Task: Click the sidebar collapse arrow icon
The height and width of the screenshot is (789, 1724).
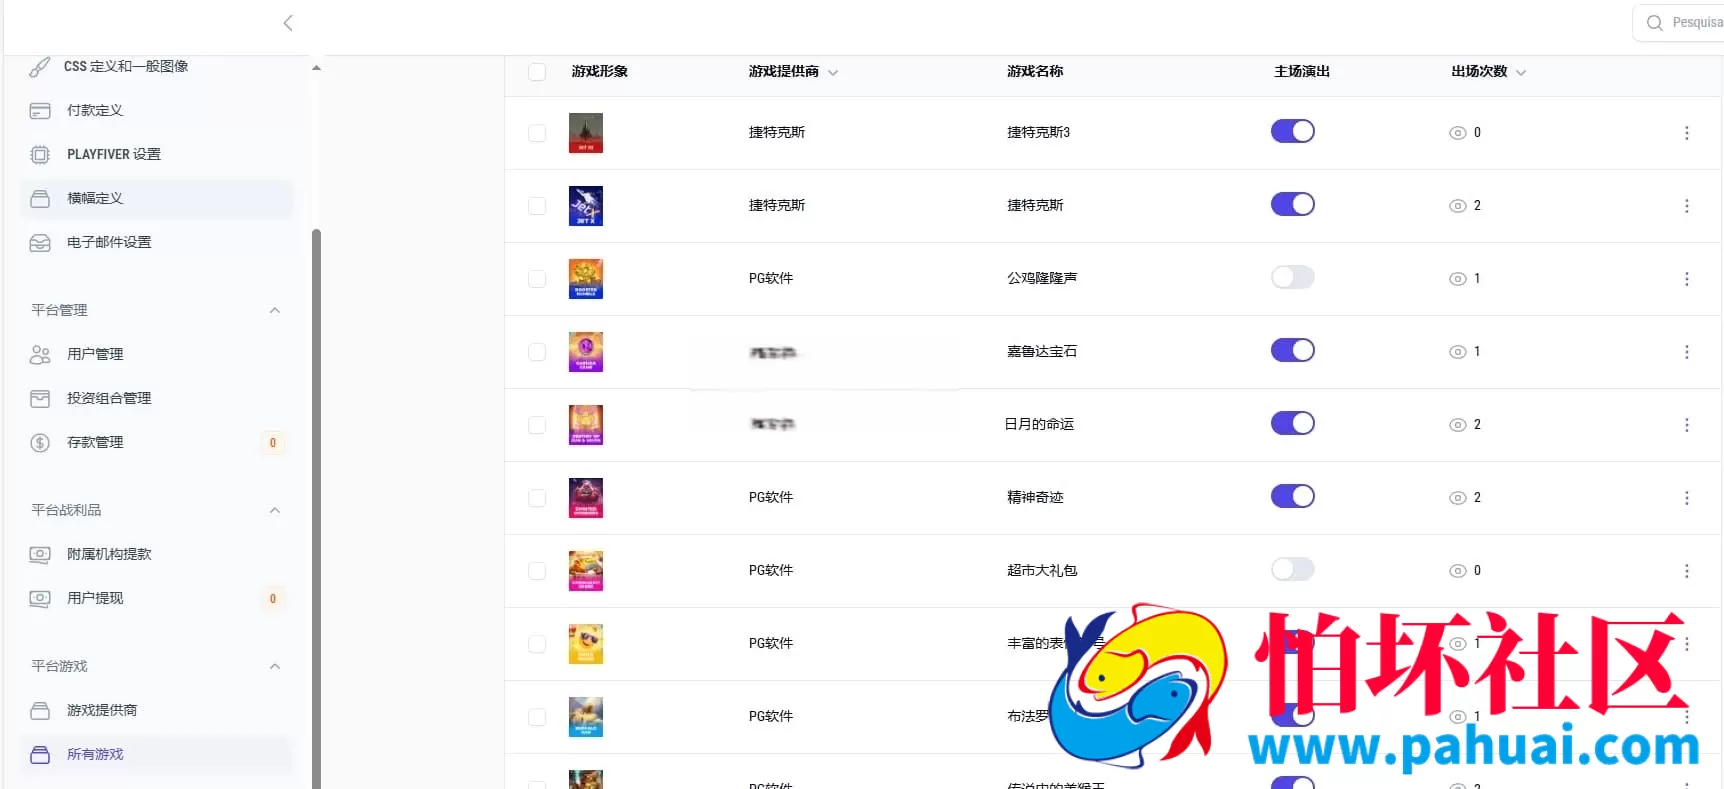Action: [x=288, y=23]
